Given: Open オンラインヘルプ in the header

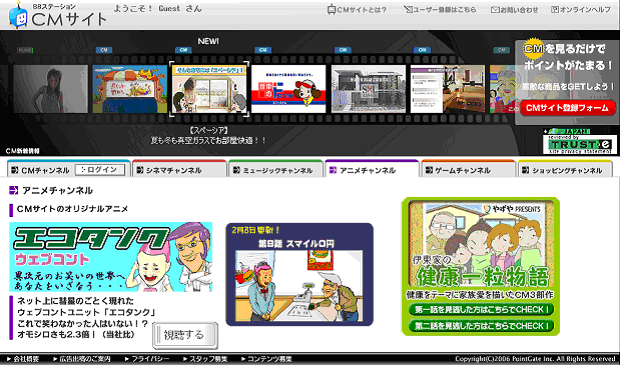Looking at the screenshot, I should coord(581,9).
